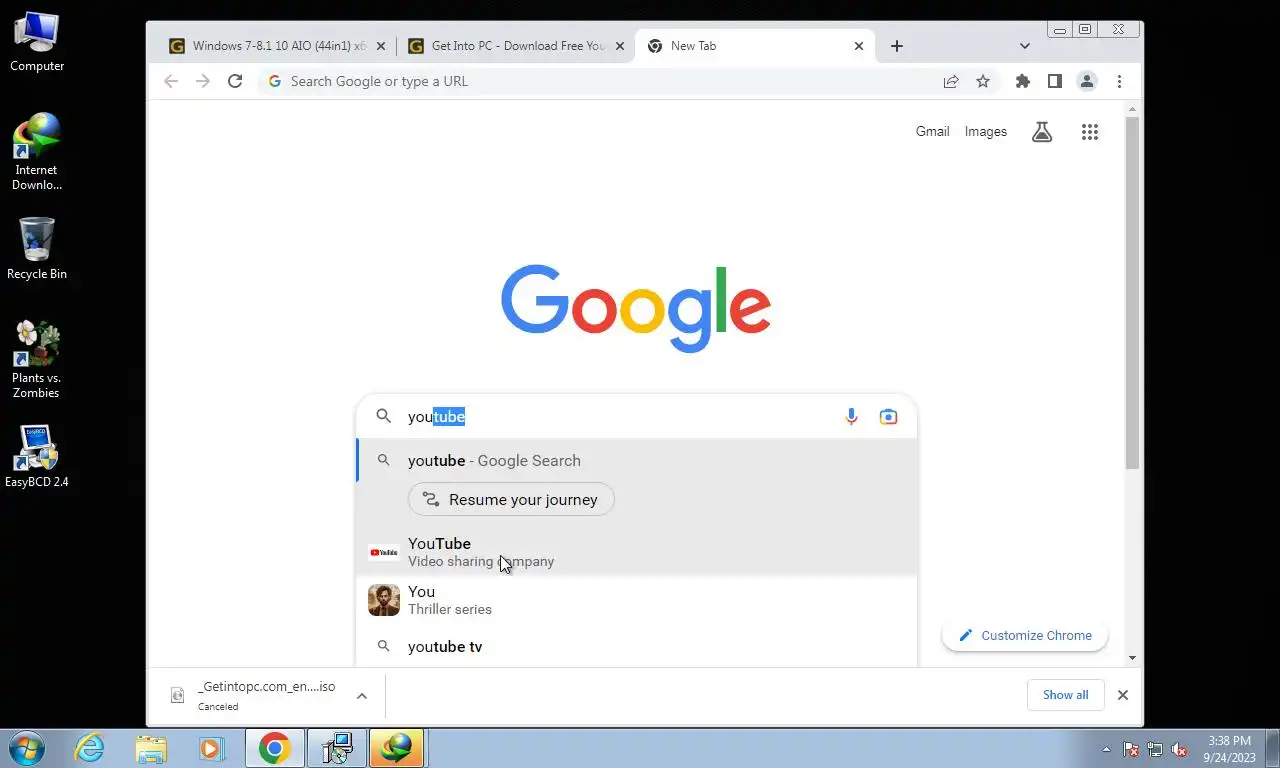Click the browser forward arrow
This screenshot has width=1280, height=768.
click(x=203, y=81)
